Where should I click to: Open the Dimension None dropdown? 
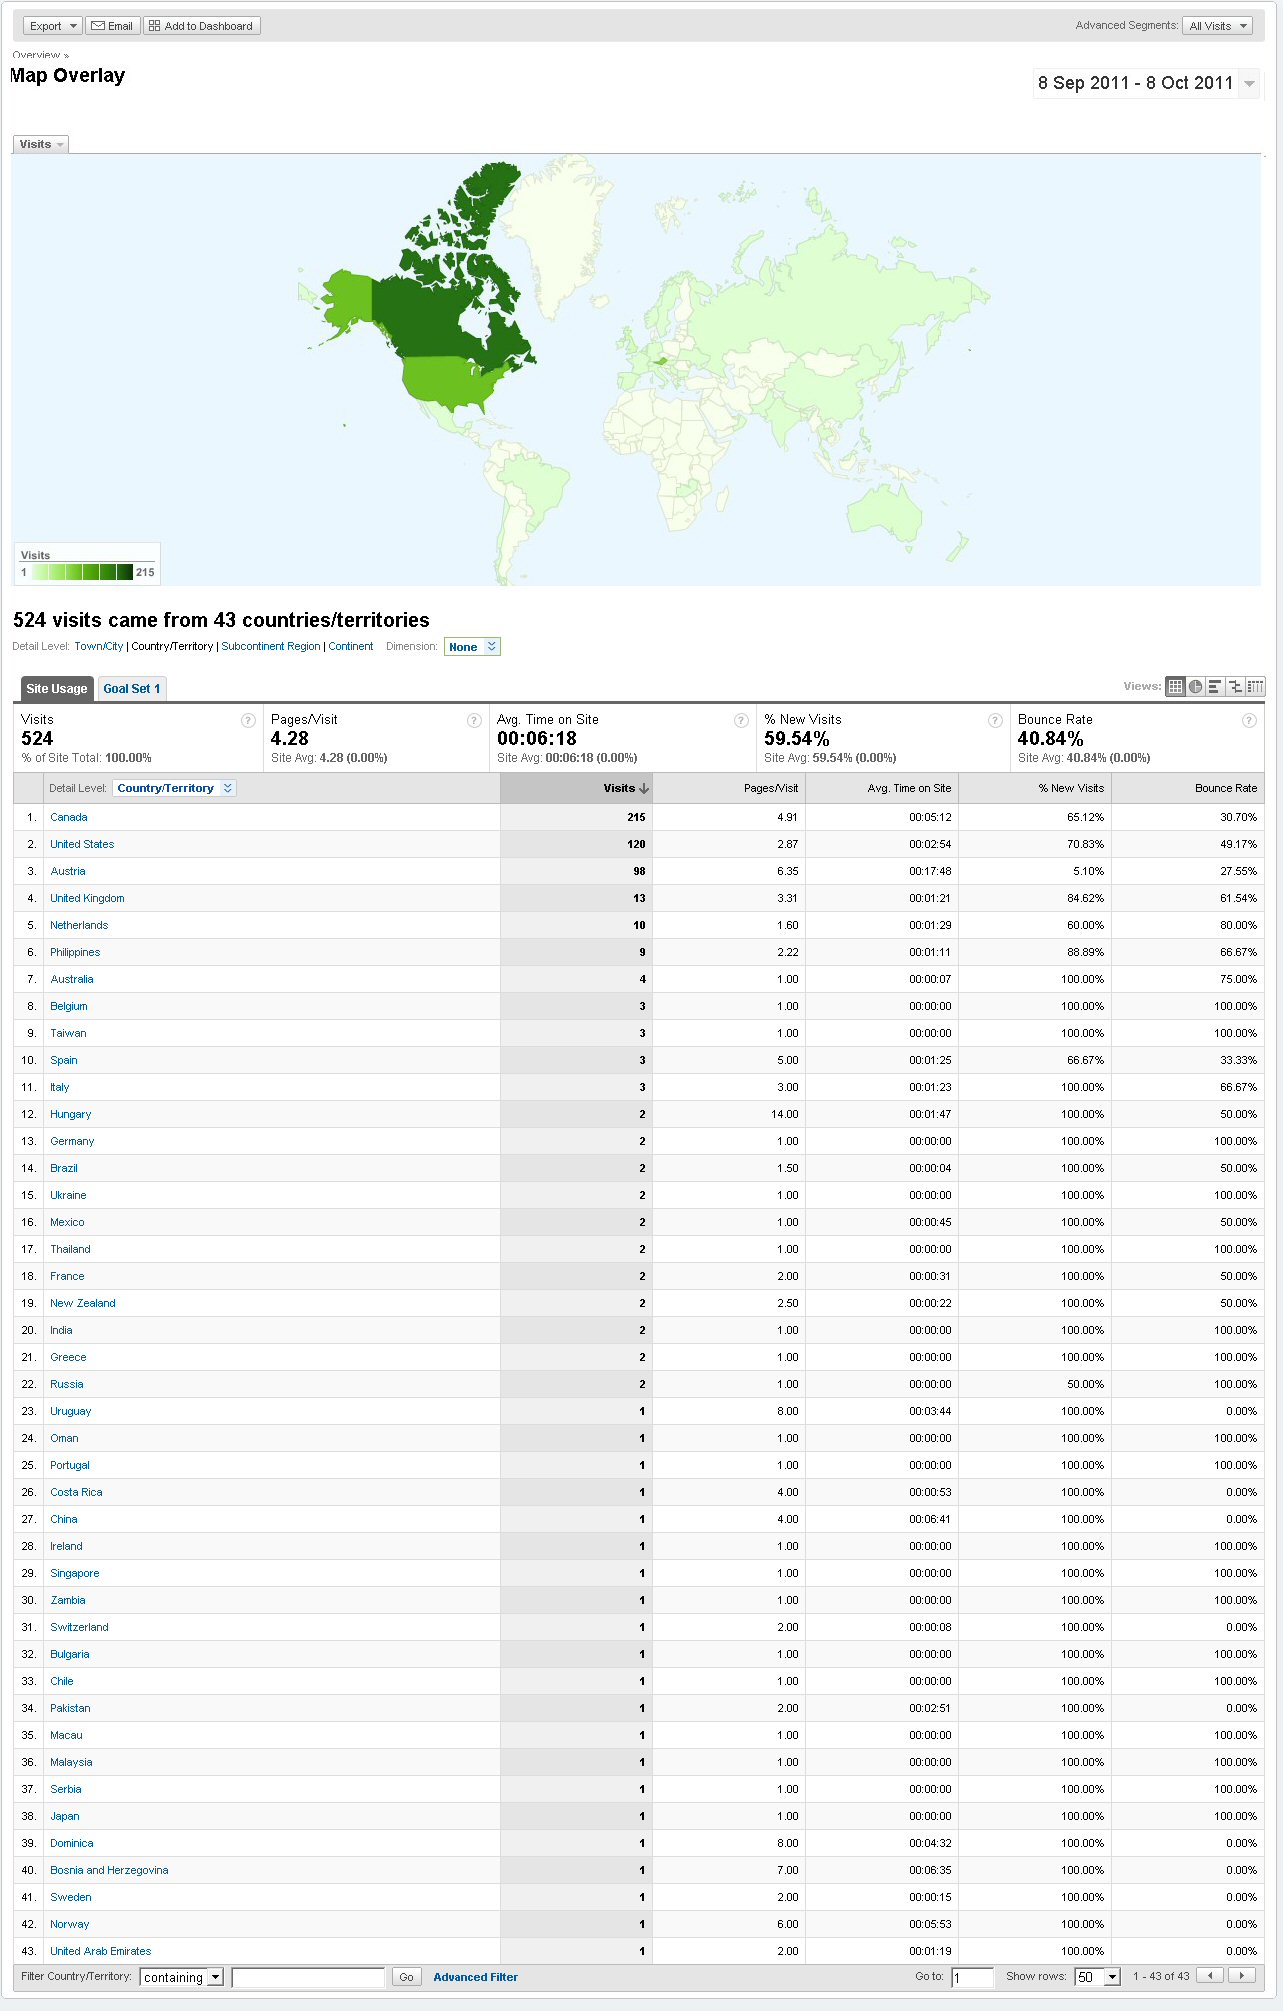(x=472, y=647)
